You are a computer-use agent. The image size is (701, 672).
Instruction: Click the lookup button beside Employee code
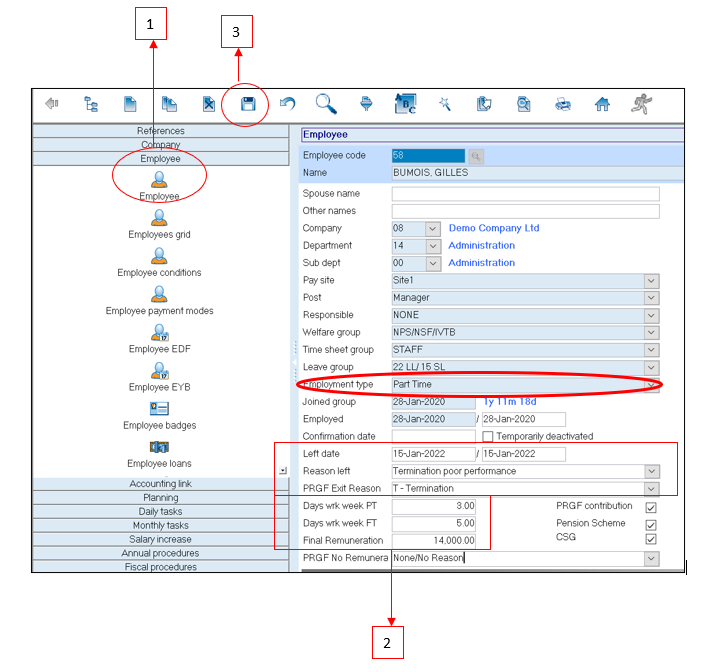476,156
